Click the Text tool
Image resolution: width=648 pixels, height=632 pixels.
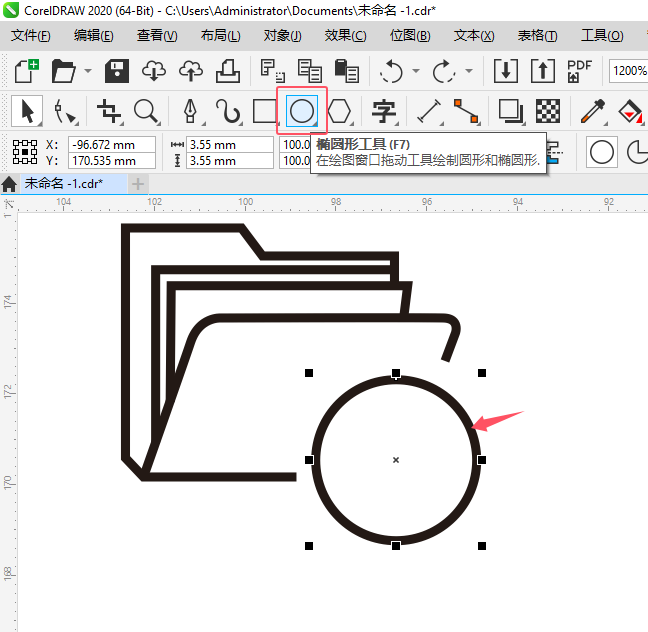click(383, 111)
